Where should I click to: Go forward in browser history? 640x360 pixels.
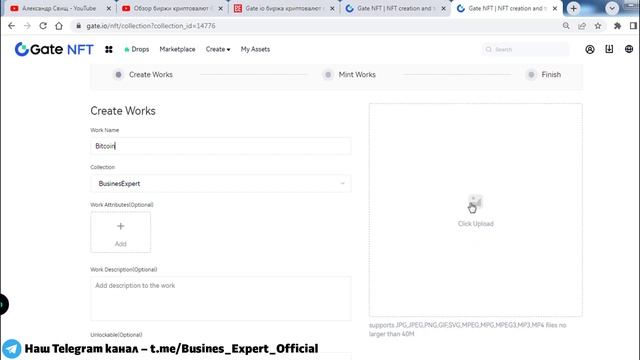coord(27,26)
